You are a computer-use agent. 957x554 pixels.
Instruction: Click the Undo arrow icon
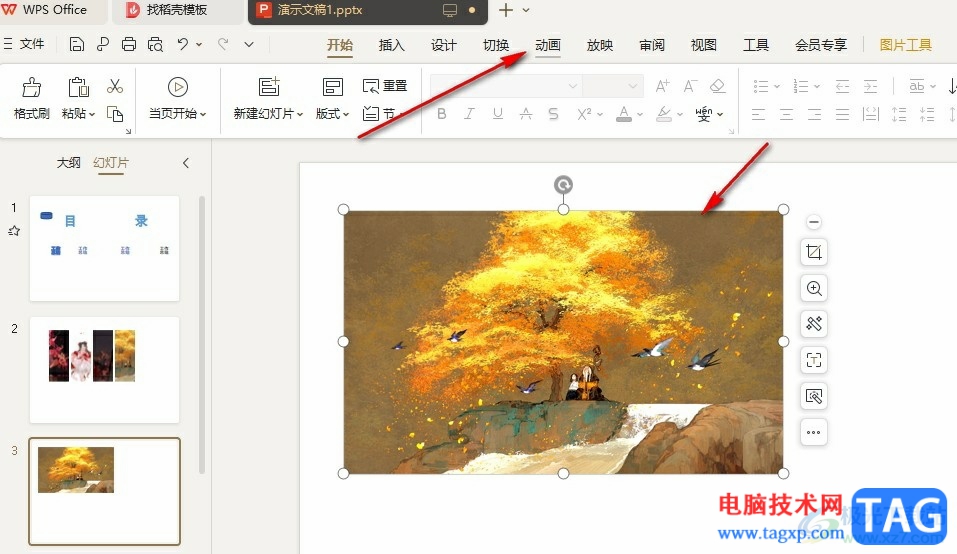[x=182, y=44]
